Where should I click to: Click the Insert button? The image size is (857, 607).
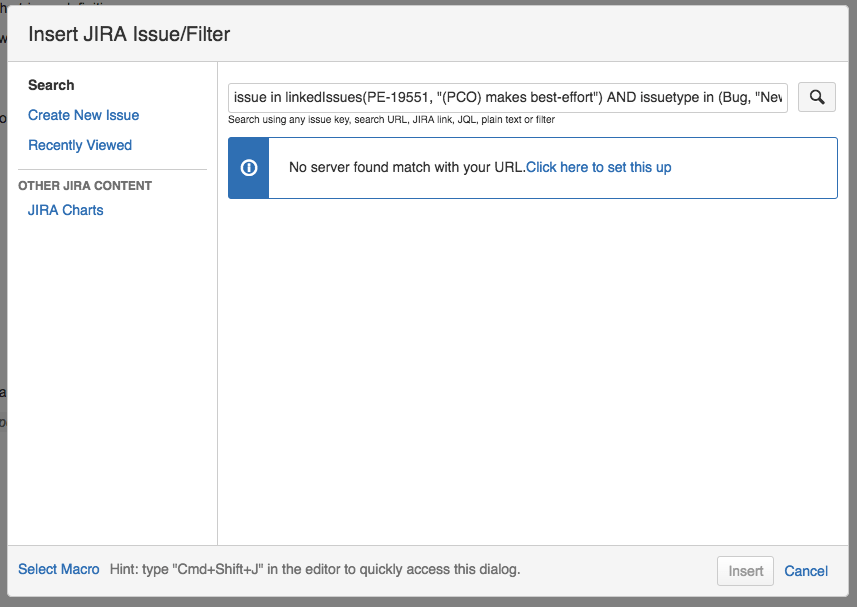(745, 571)
